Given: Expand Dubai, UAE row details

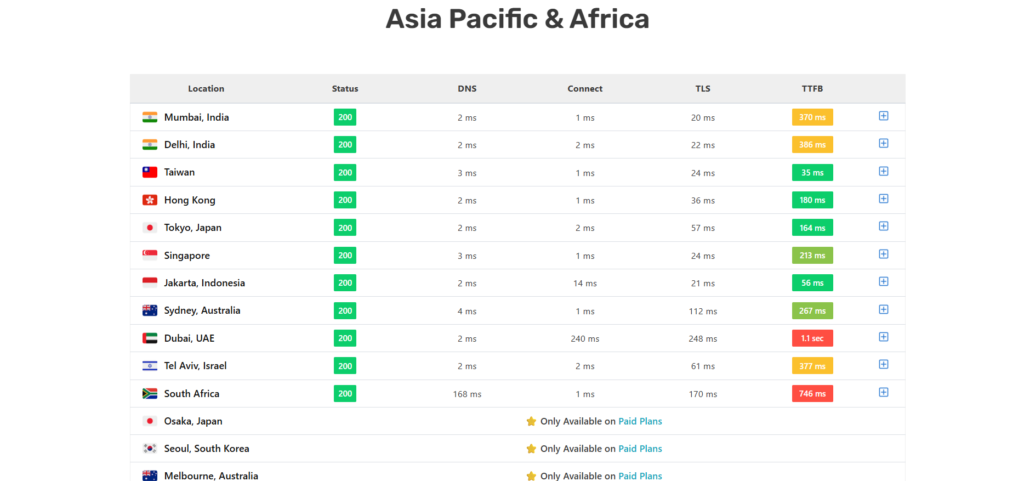Looking at the screenshot, I should 883,337.
